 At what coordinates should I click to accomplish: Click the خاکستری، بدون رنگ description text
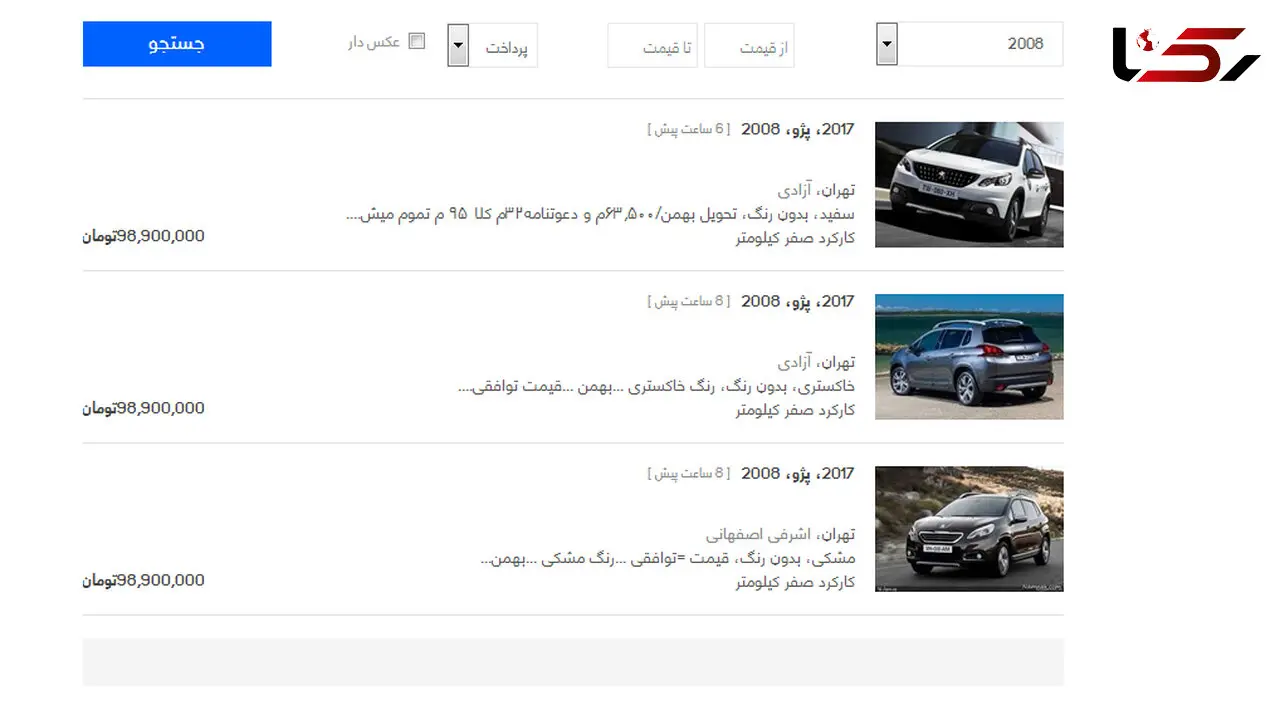[x=657, y=386]
